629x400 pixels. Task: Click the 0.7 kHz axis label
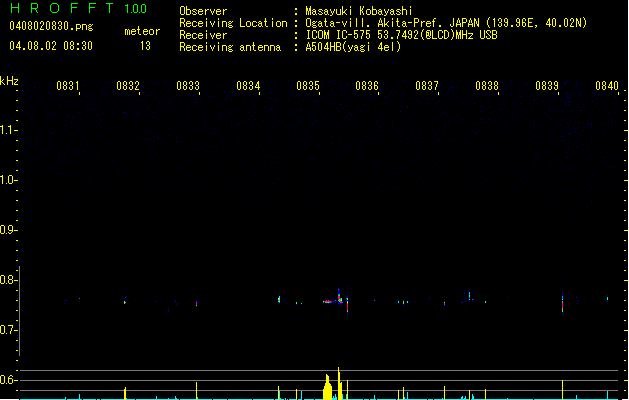click(7, 330)
